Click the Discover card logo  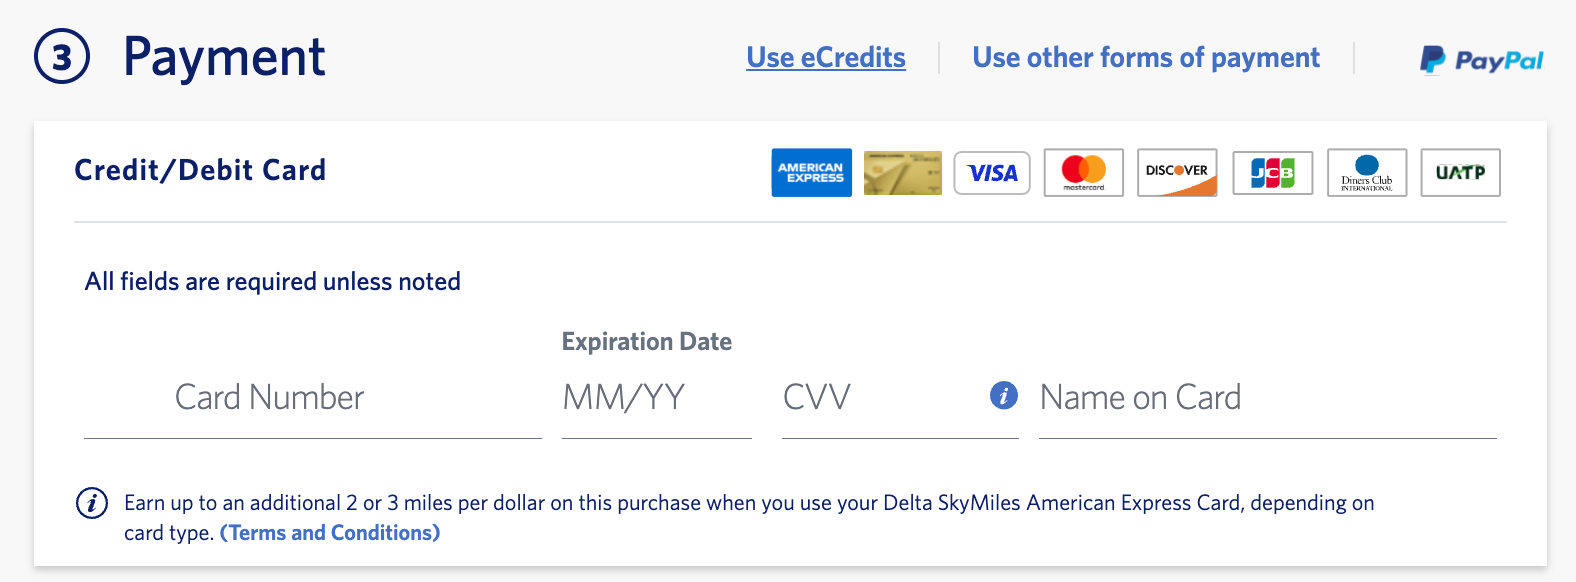(1177, 172)
